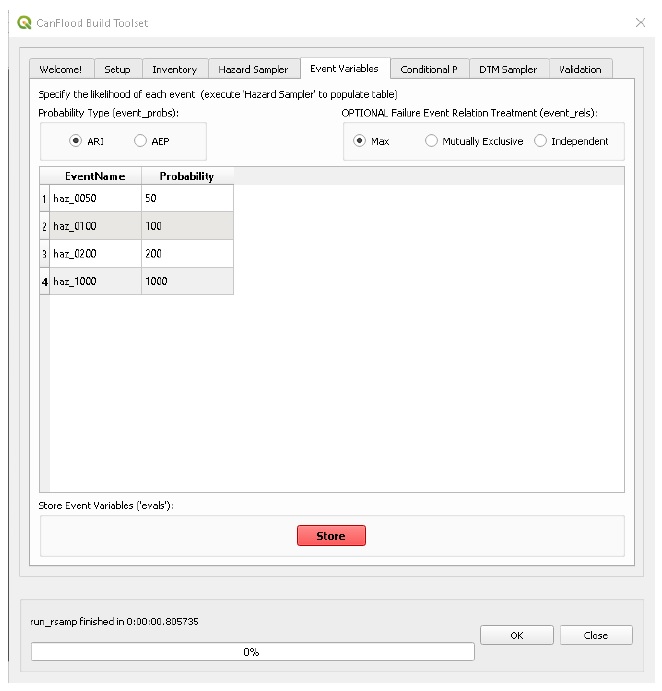Click the EventName column header
The image size is (662, 691).
coord(95,176)
